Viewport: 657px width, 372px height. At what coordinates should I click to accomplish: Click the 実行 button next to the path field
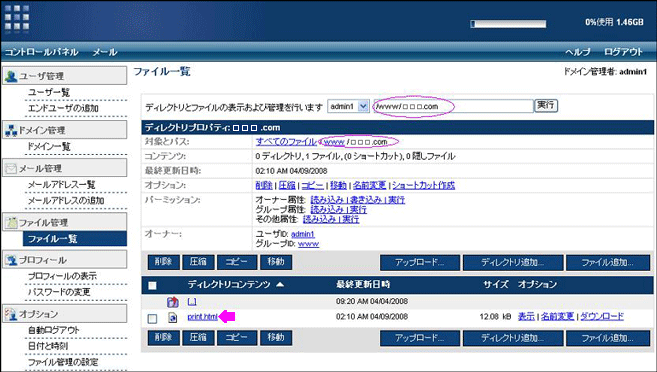point(546,106)
